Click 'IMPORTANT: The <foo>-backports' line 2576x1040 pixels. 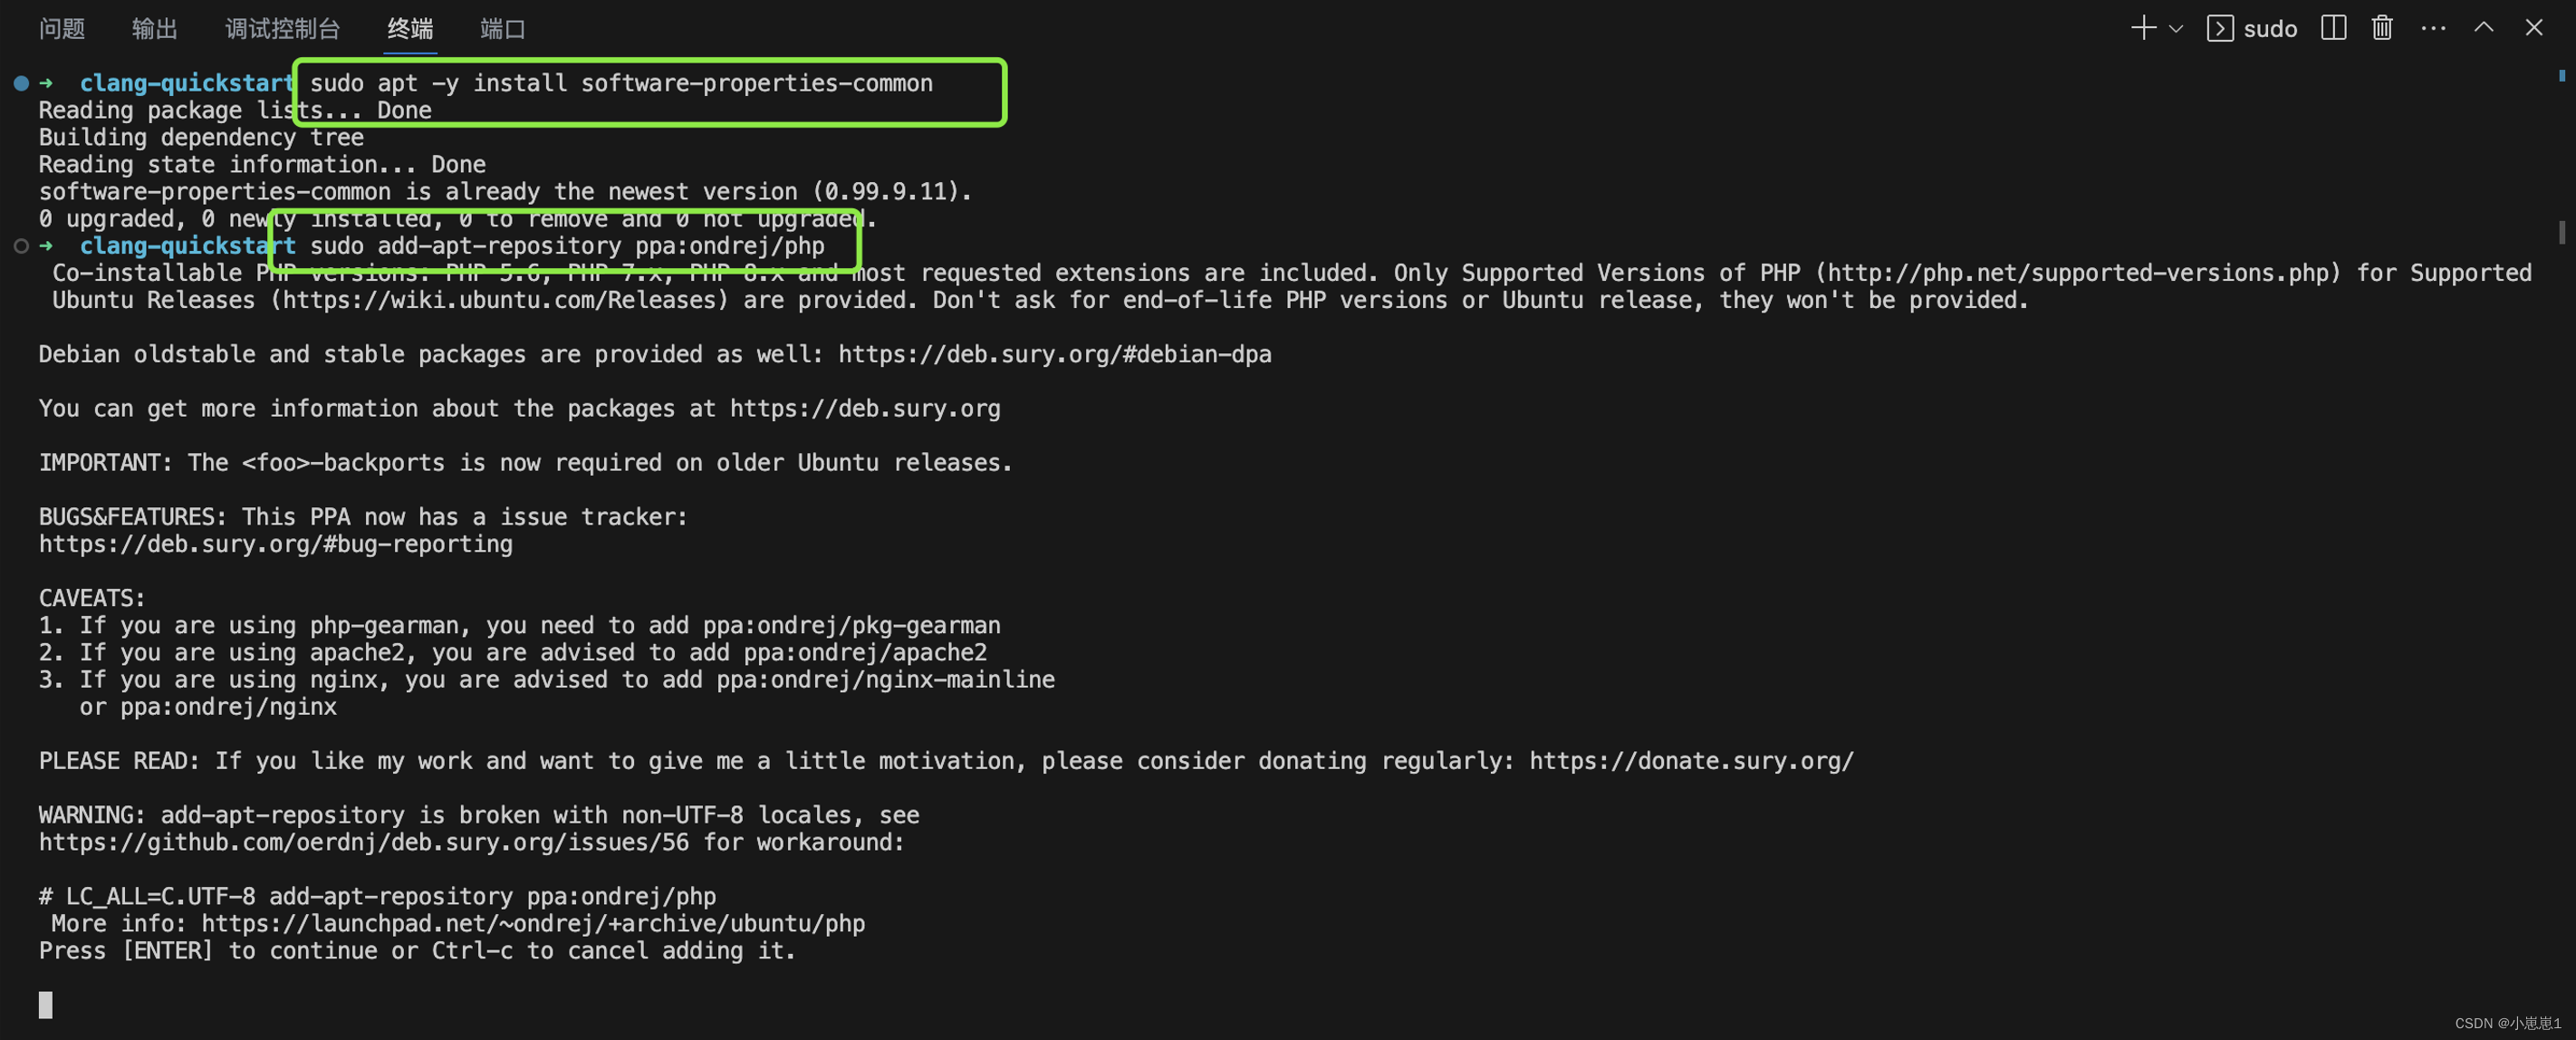[x=526, y=463]
